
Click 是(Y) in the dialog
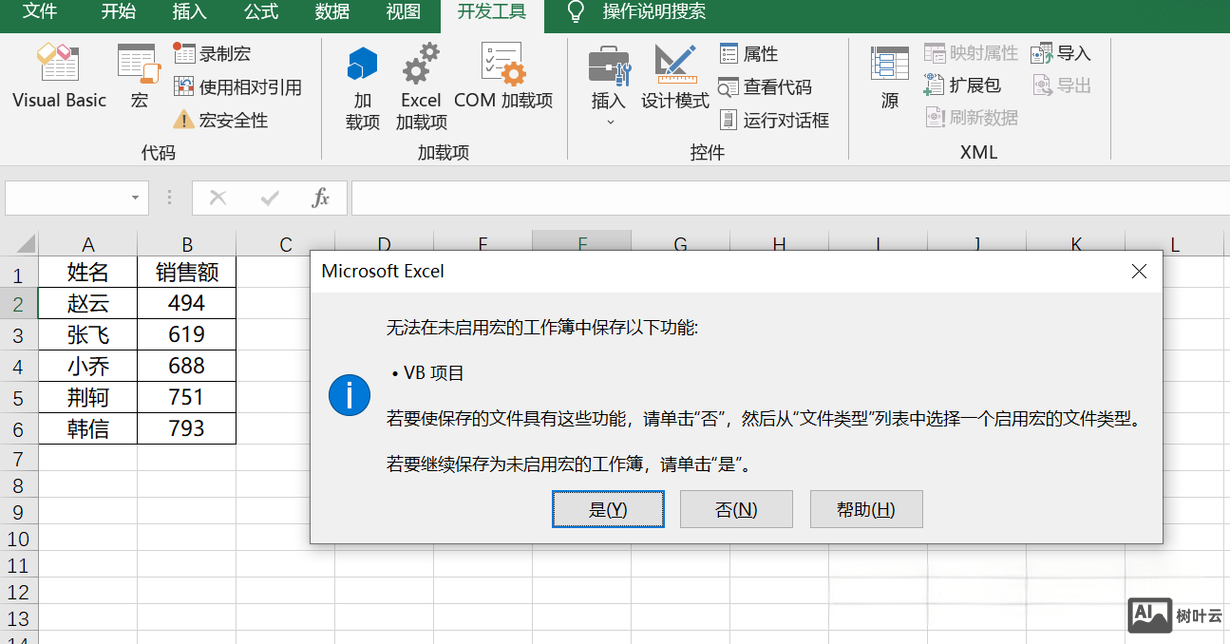pos(608,509)
